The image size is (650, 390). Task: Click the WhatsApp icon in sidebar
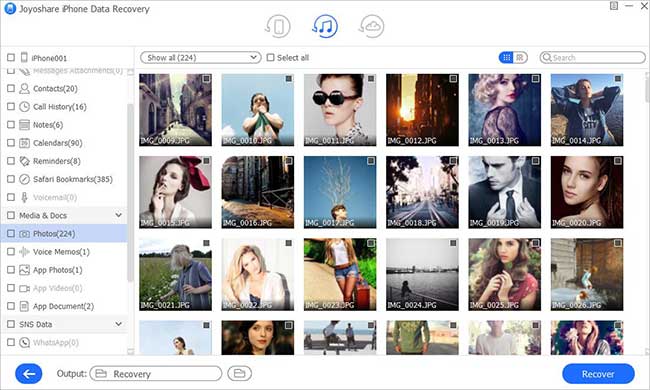coord(24,342)
